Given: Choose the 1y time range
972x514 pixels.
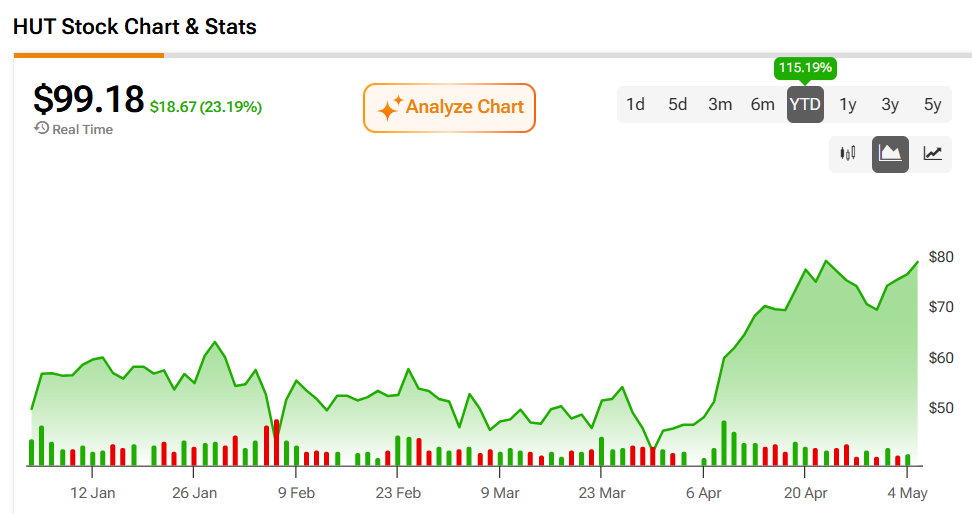Looking at the screenshot, I should tap(847, 104).
